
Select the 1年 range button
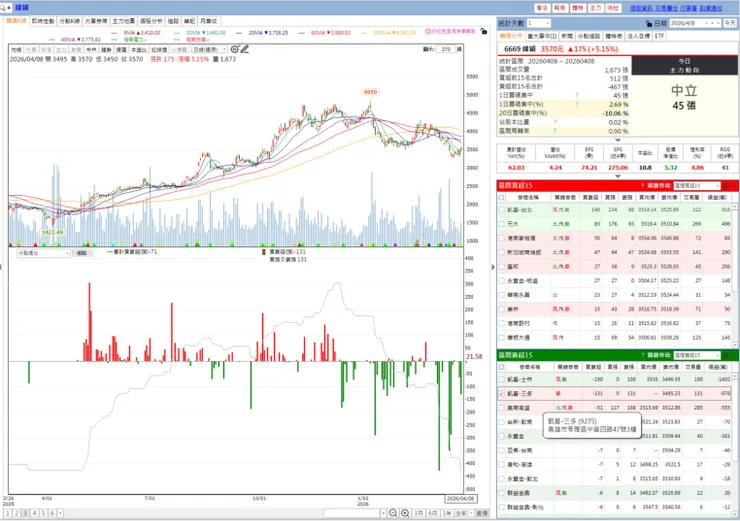point(446,513)
